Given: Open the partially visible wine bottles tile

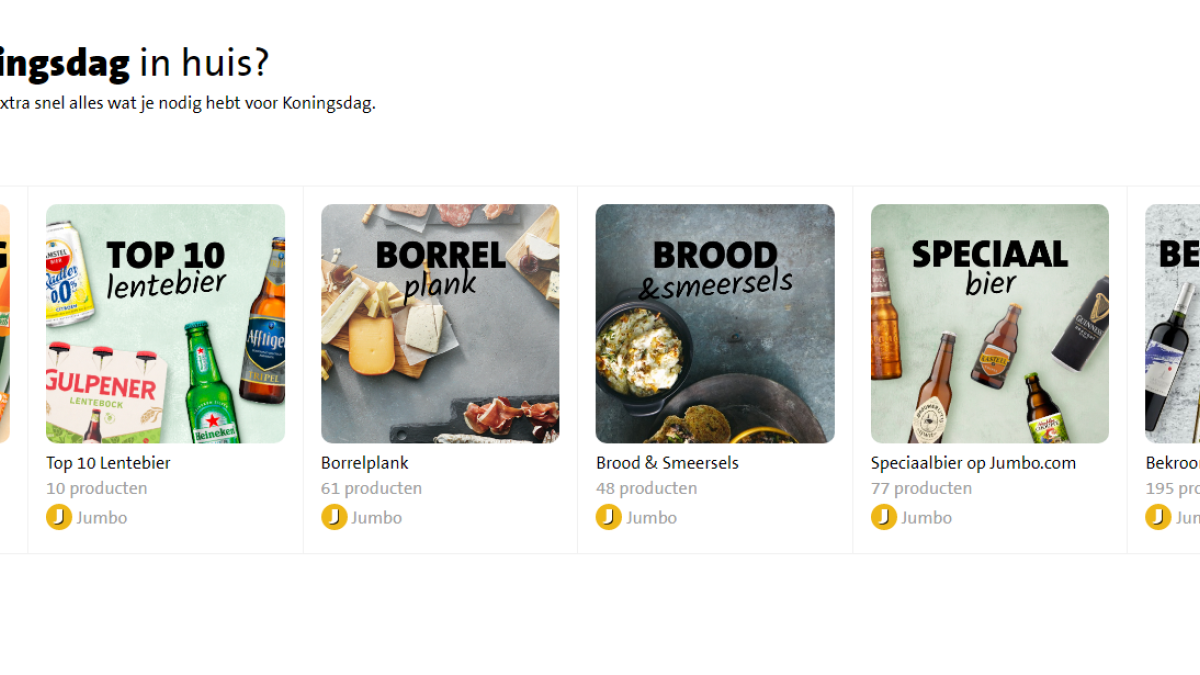Looking at the screenshot, I should tap(1173, 323).
